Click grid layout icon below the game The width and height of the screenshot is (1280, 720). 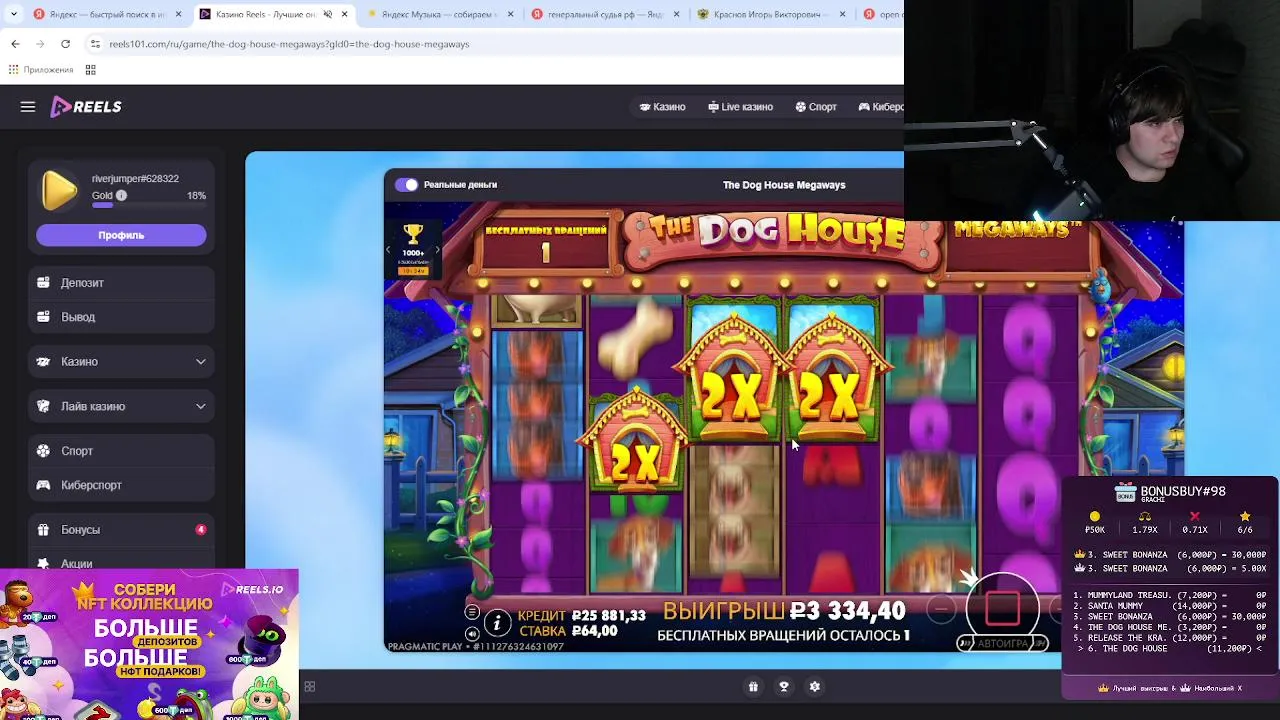click(x=310, y=687)
